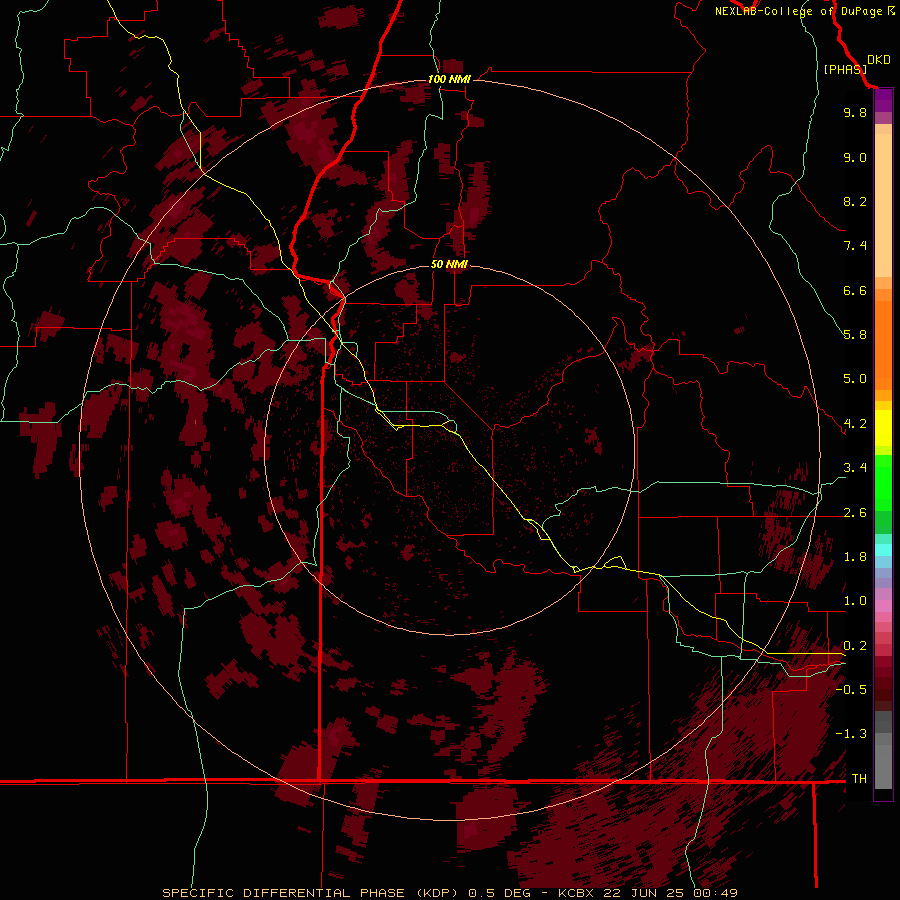This screenshot has width=900, height=900.
Task: Pick the cyan color bar segment
Action: (883, 550)
